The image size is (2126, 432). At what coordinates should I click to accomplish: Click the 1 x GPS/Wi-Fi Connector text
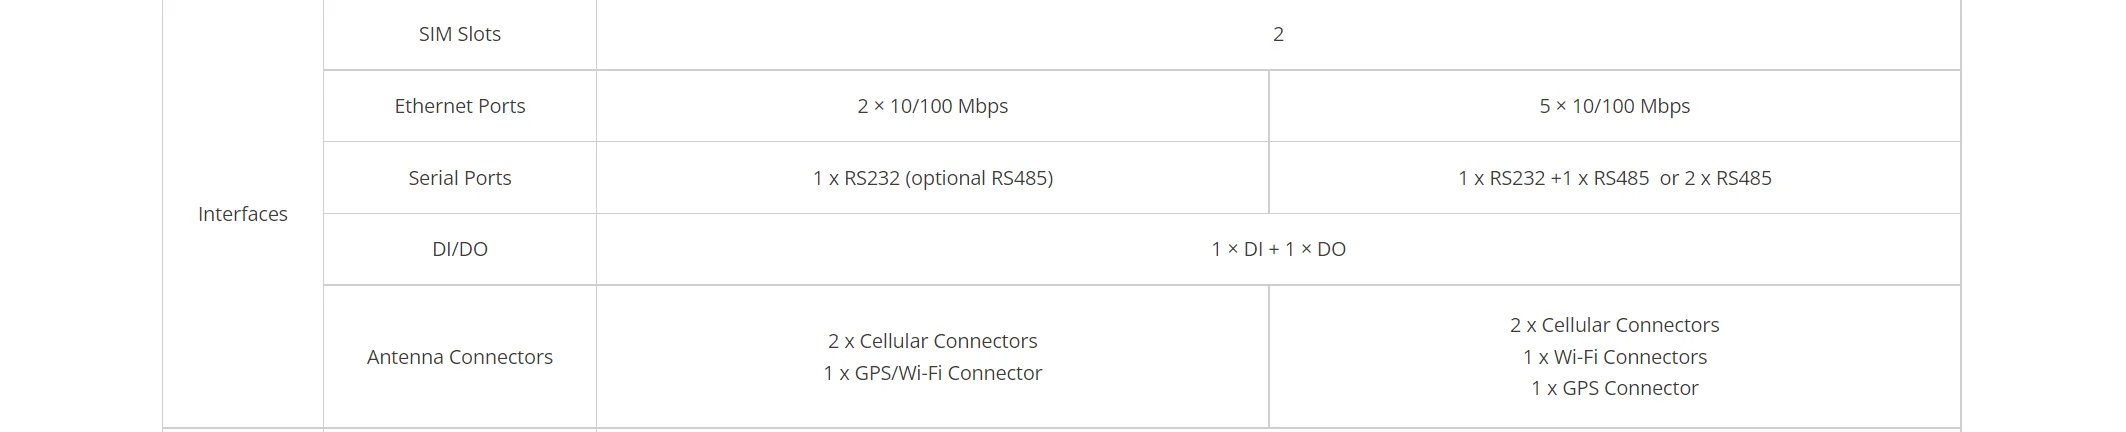click(x=932, y=373)
